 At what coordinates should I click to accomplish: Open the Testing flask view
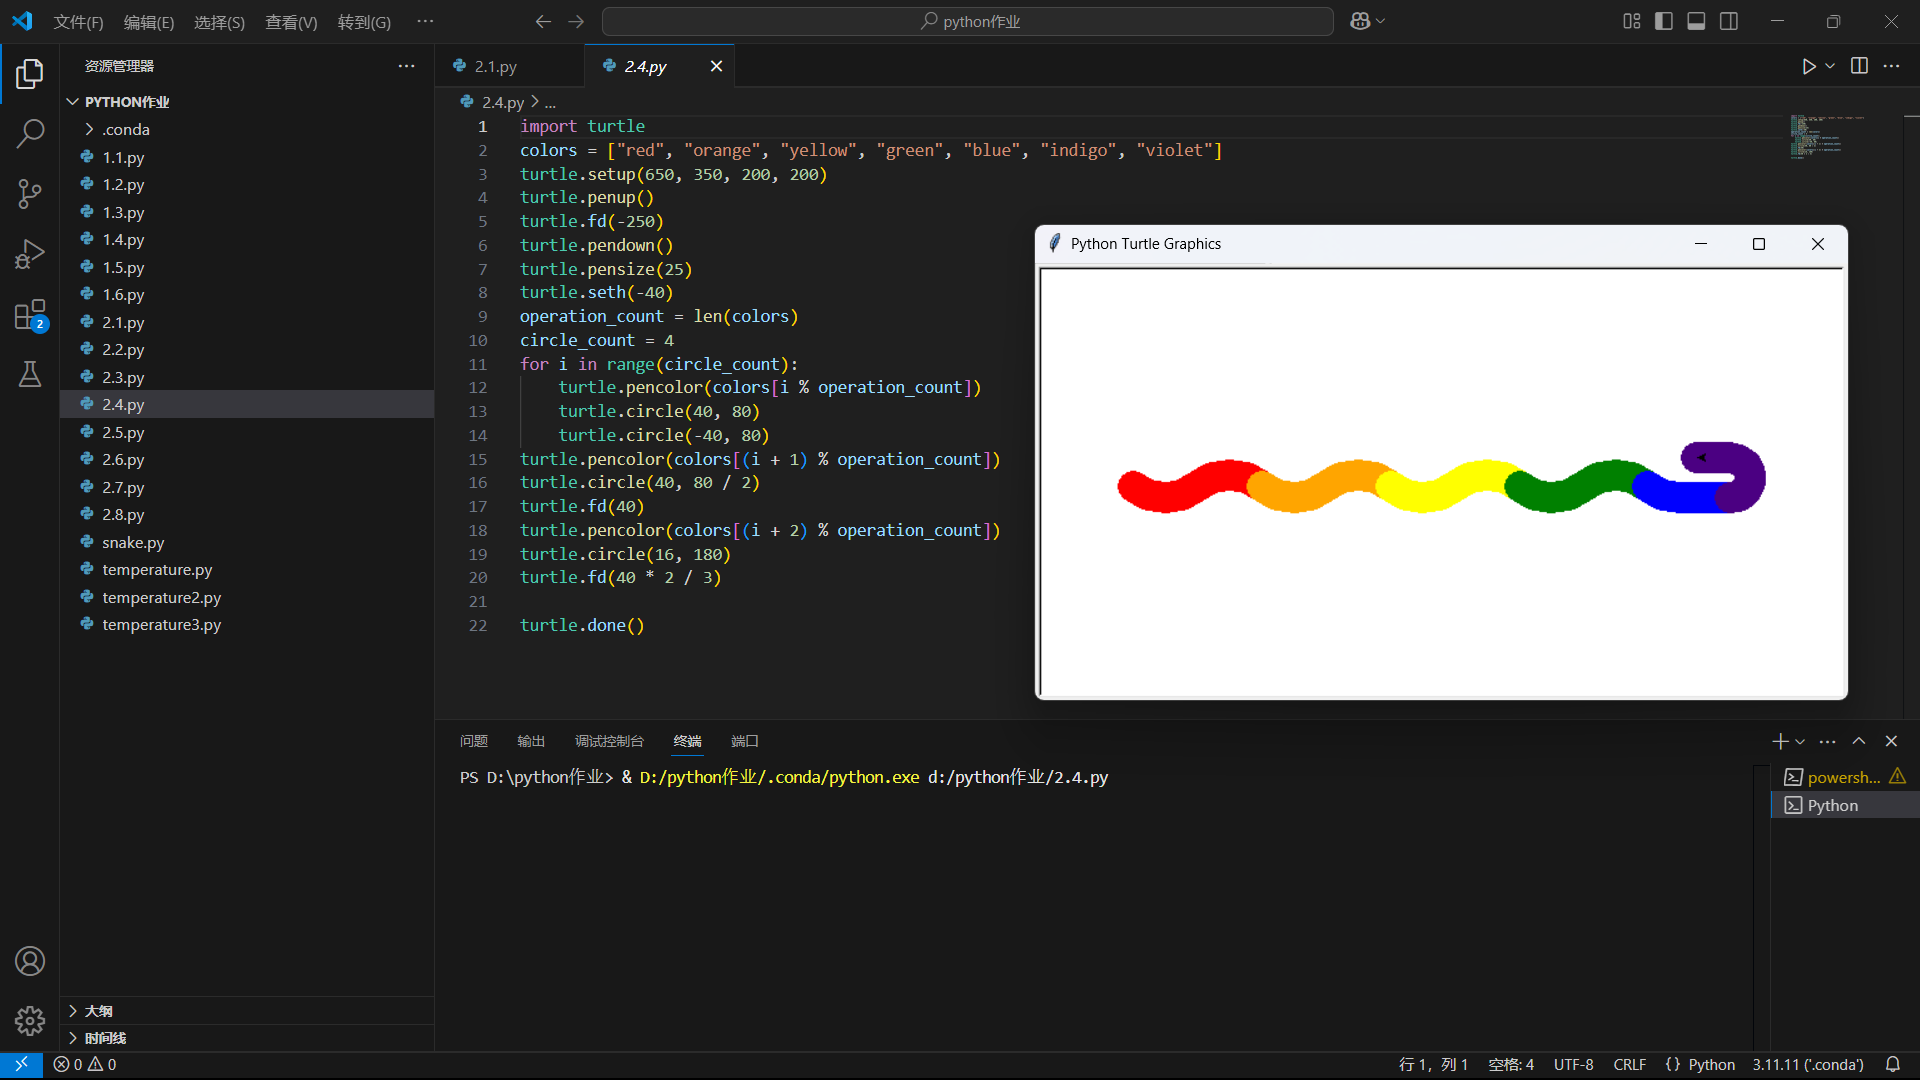click(x=30, y=375)
